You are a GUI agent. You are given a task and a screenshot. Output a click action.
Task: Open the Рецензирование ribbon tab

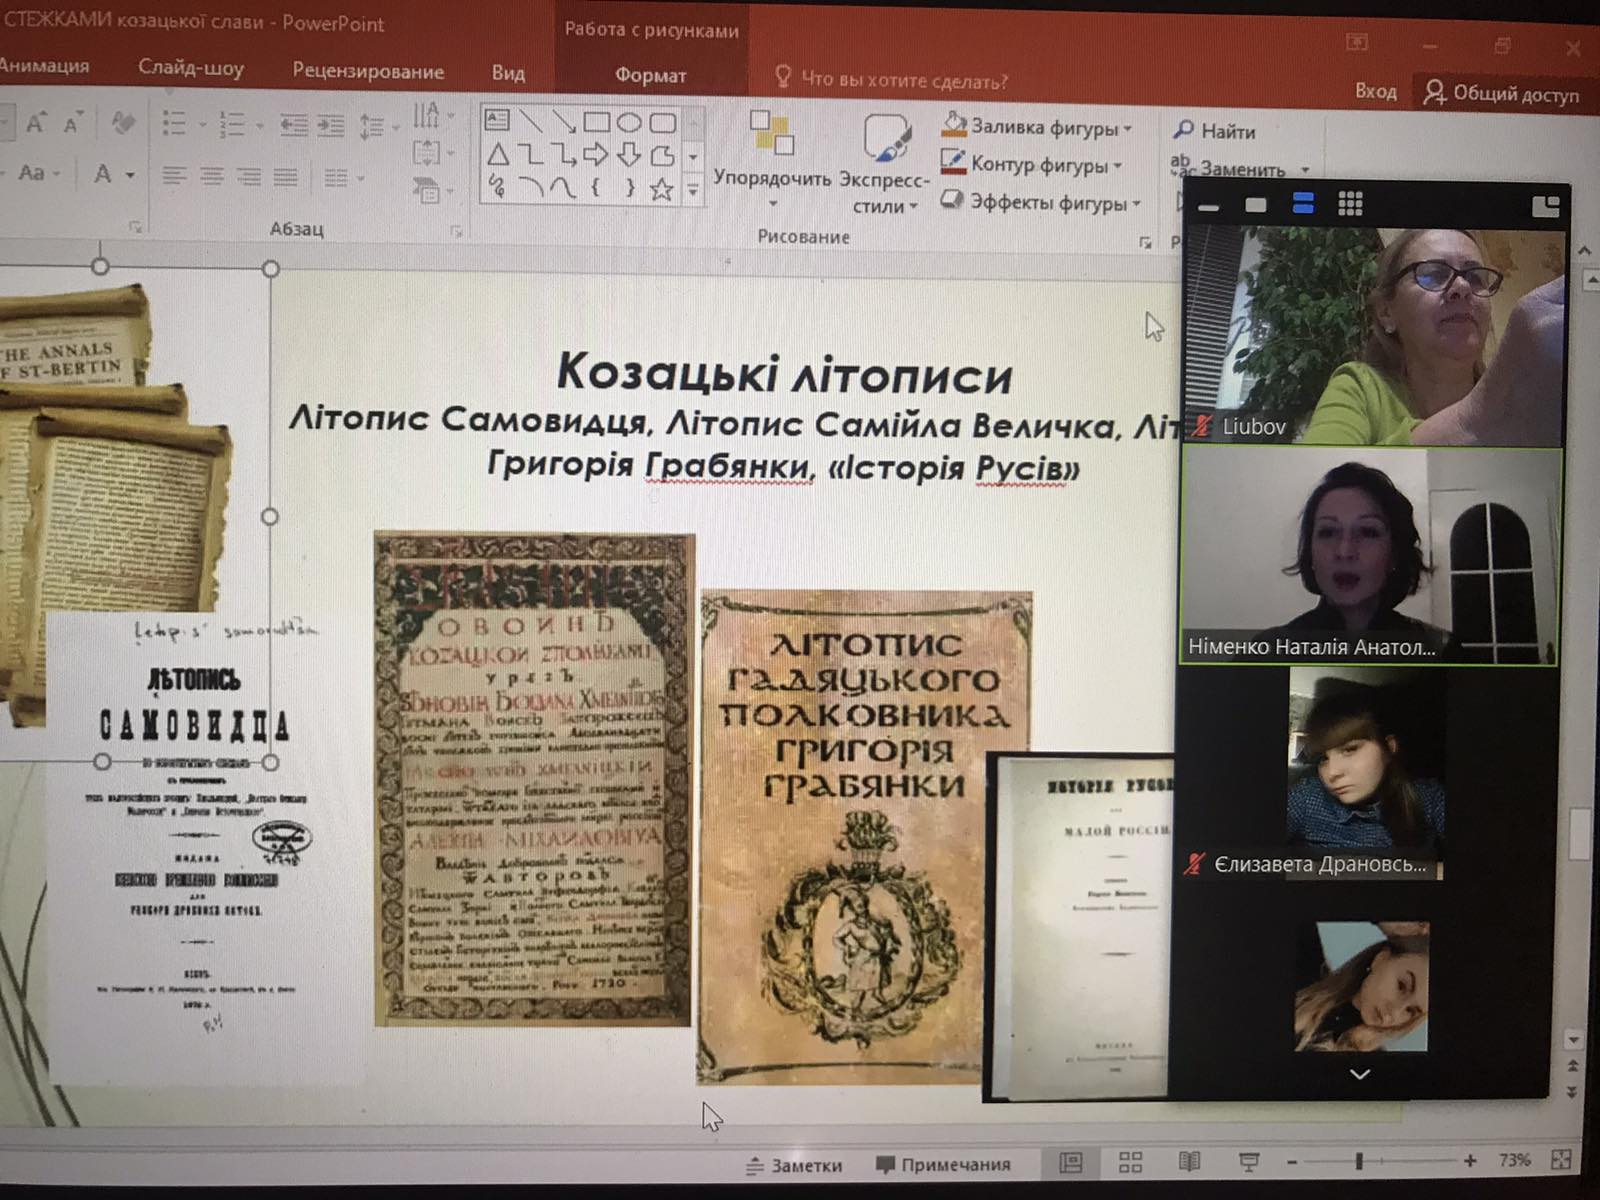coord(368,71)
